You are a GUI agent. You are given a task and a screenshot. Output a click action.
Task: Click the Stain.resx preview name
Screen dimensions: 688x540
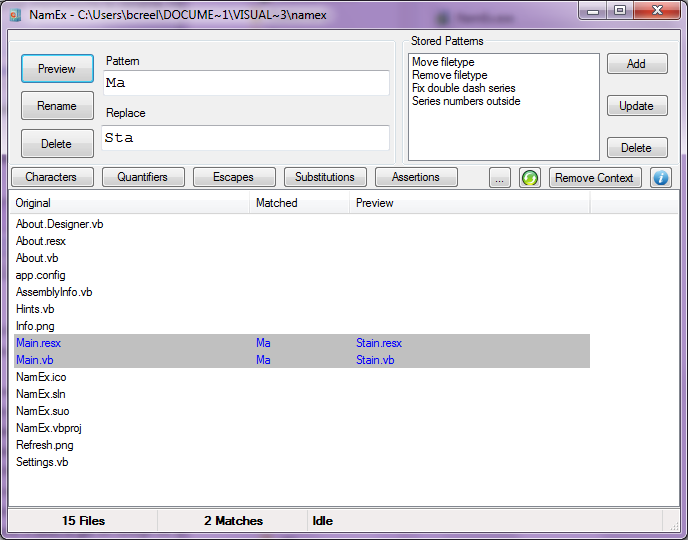click(379, 343)
